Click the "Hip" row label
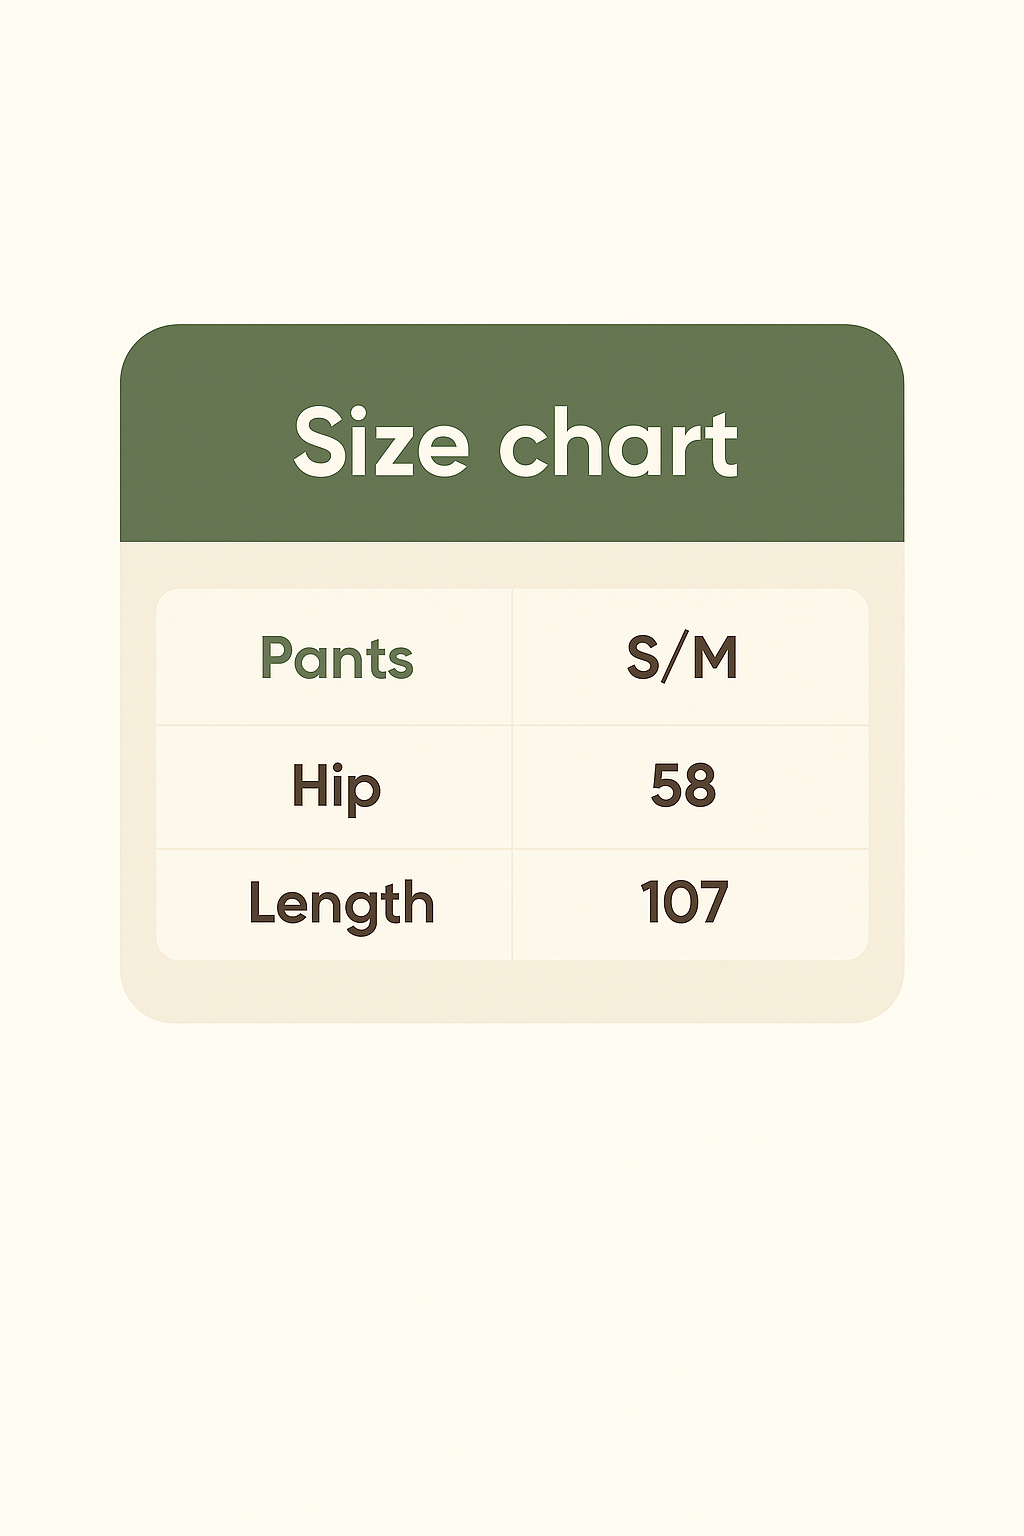The height and width of the screenshot is (1536, 1024). (336, 788)
